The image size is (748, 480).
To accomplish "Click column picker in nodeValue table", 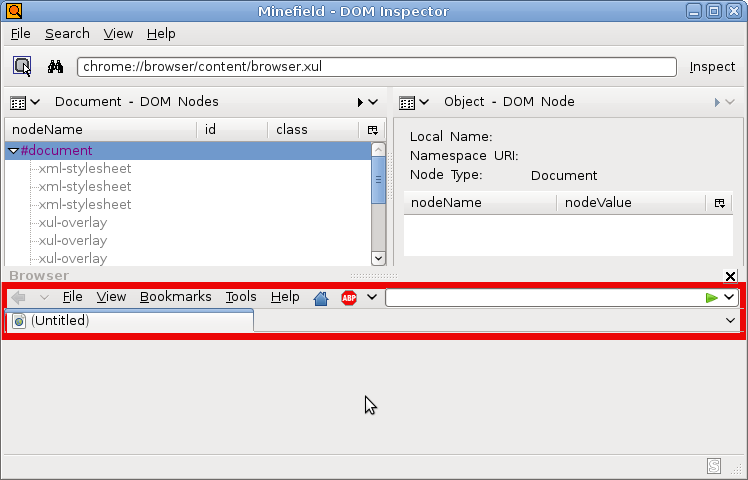I will 720,203.
